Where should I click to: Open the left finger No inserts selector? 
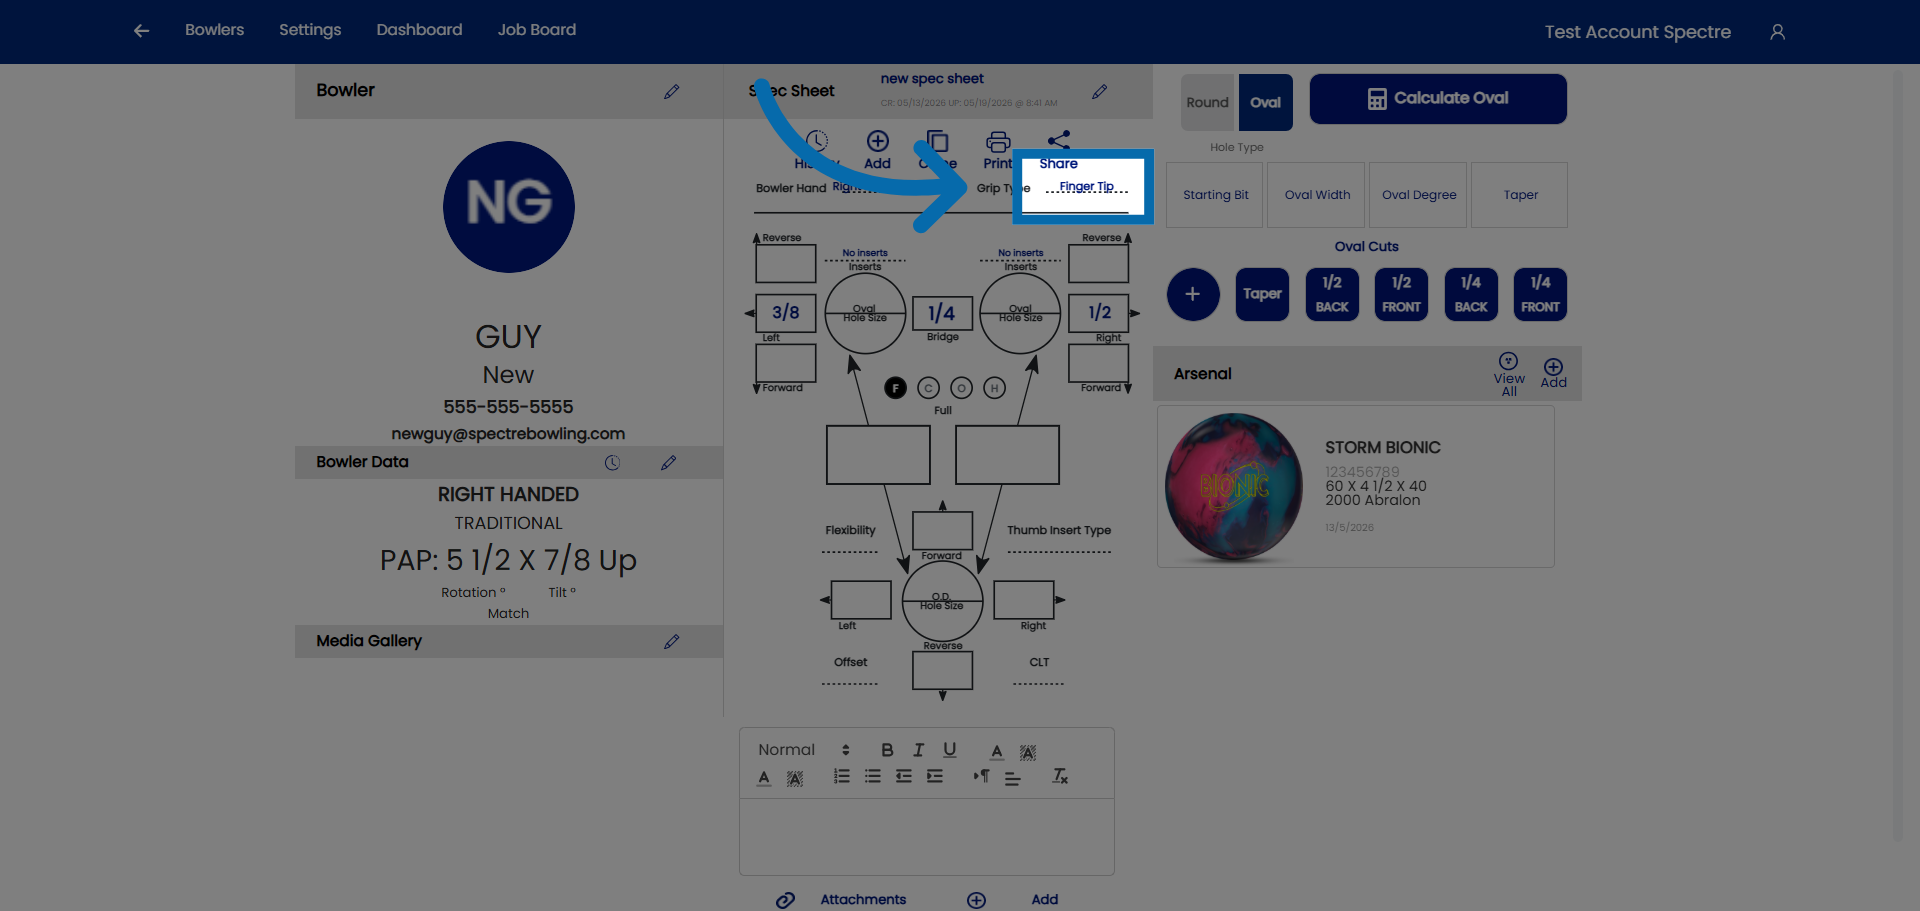(865, 254)
